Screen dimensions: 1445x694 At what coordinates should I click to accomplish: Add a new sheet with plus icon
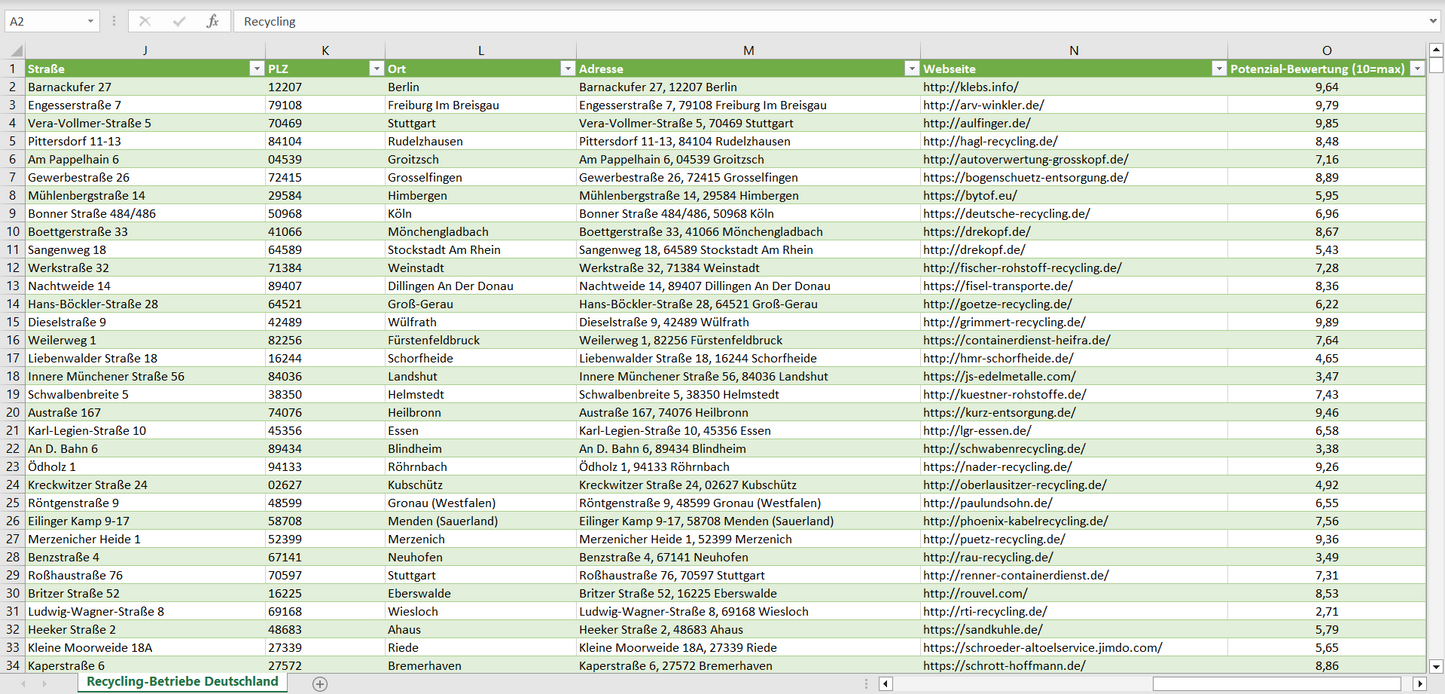tap(320, 684)
